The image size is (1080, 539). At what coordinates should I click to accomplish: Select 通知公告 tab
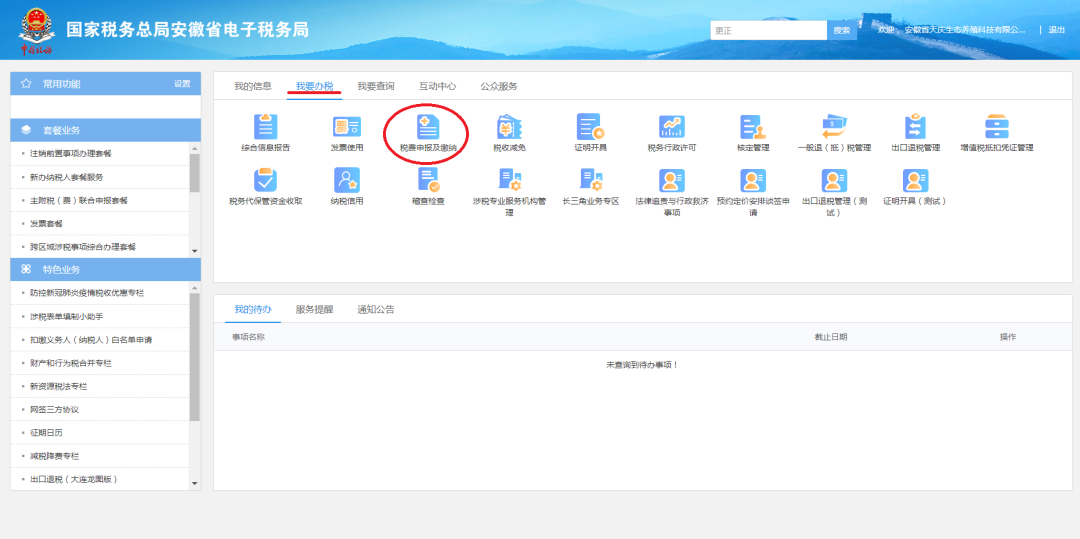click(376, 309)
